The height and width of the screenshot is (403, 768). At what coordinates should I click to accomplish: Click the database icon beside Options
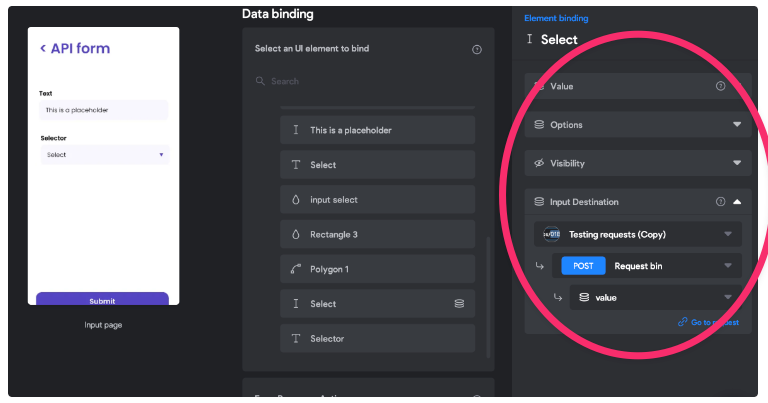click(539, 124)
